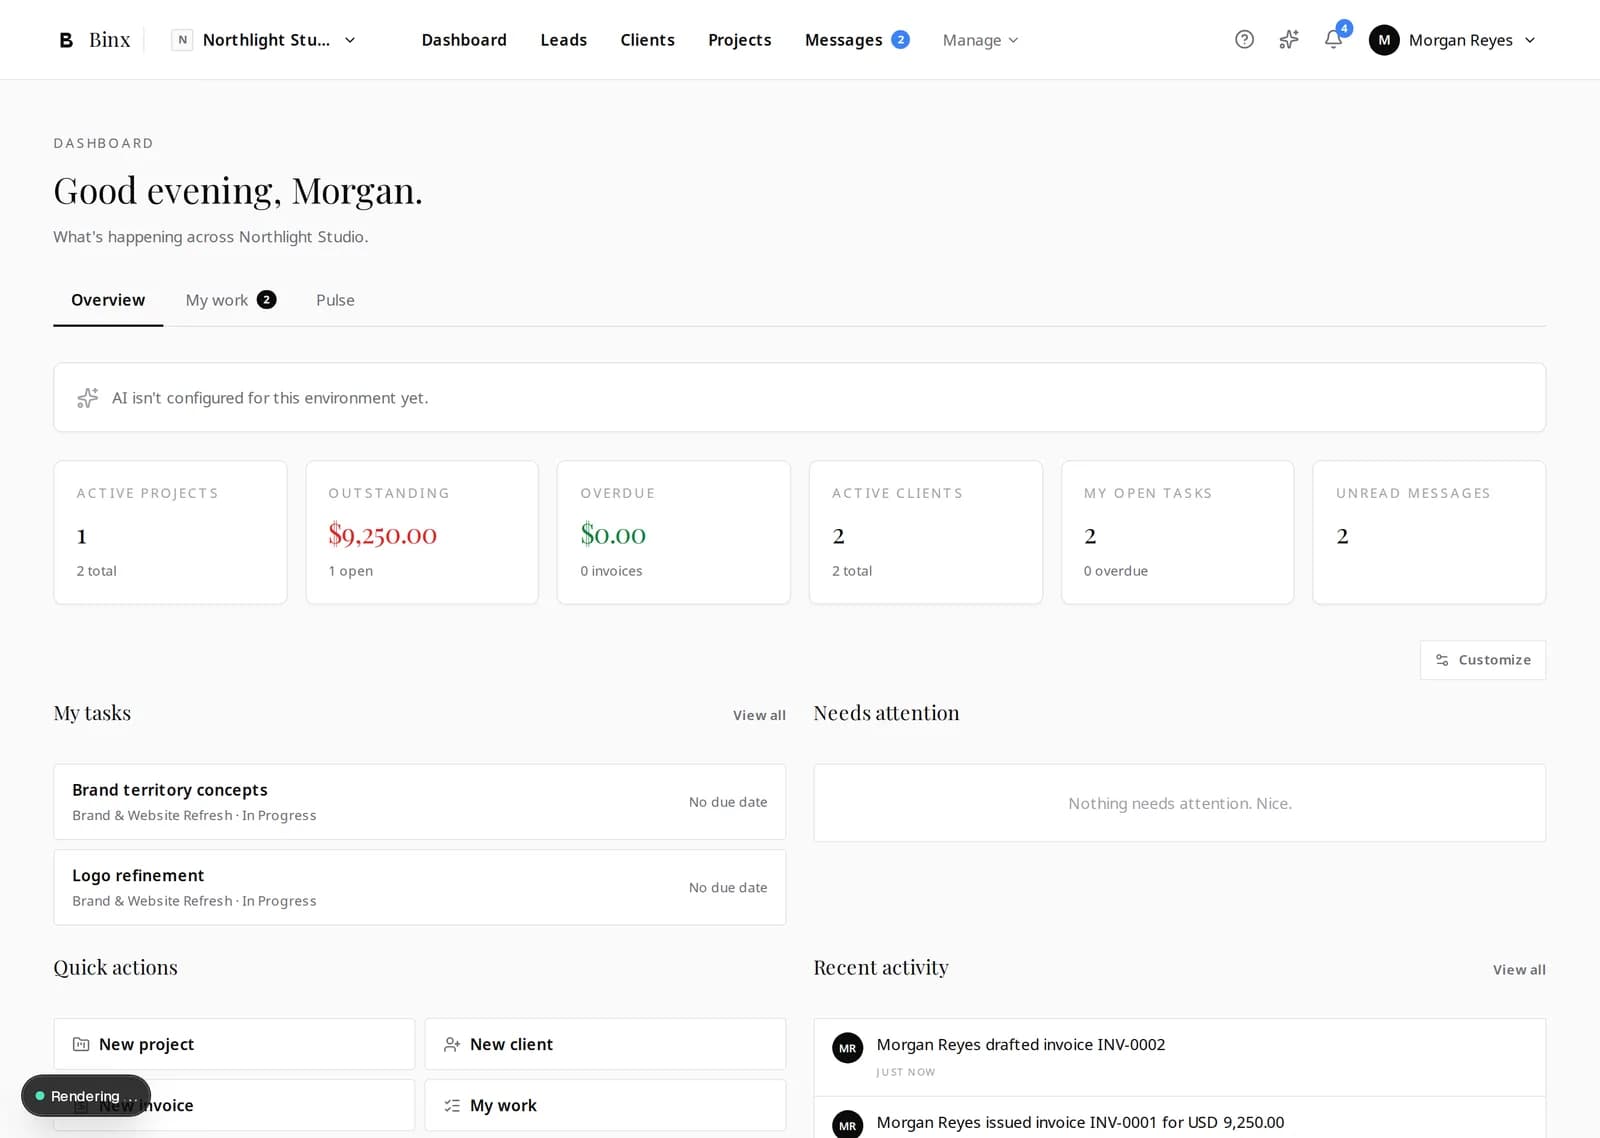Click the My work tab badge 2
This screenshot has height=1138, width=1600.
pos(266,300)
